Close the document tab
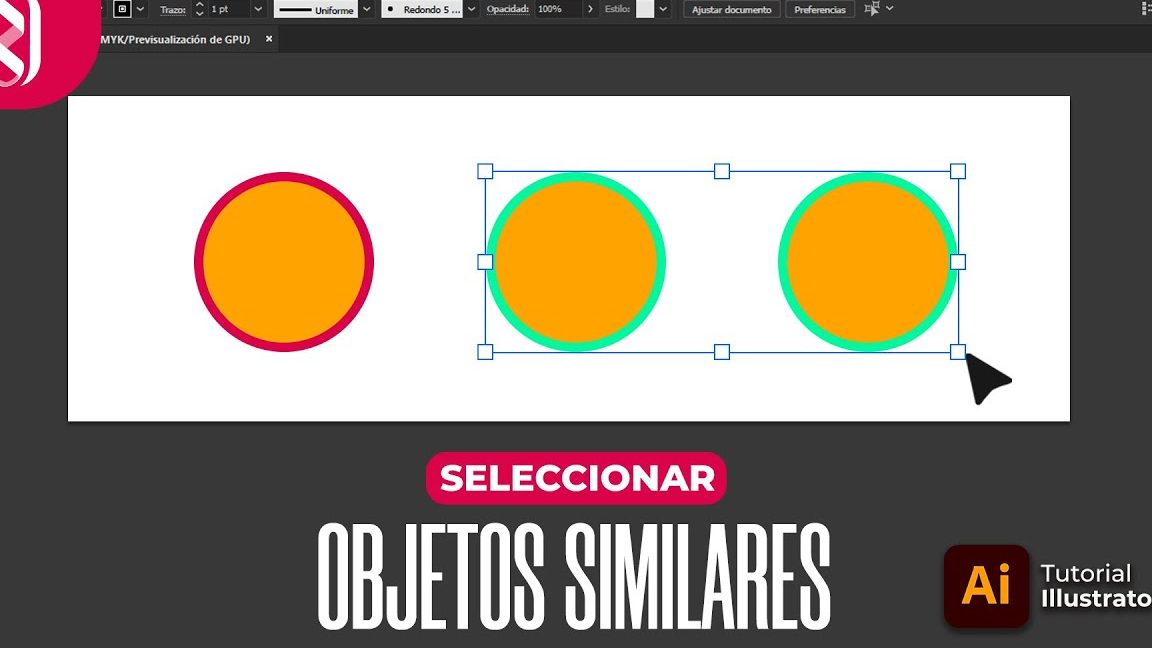 pyautogui.click(x=269, y=39)
